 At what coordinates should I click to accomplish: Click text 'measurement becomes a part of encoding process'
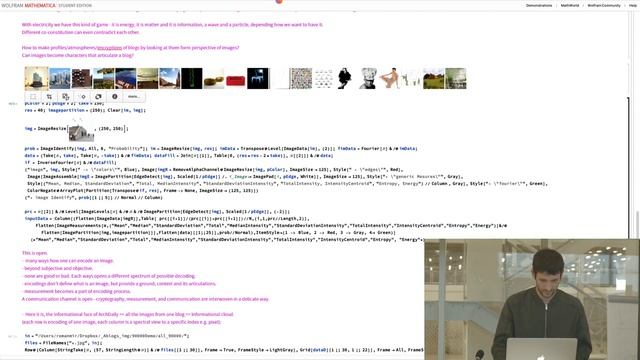(x=77, y=291)
